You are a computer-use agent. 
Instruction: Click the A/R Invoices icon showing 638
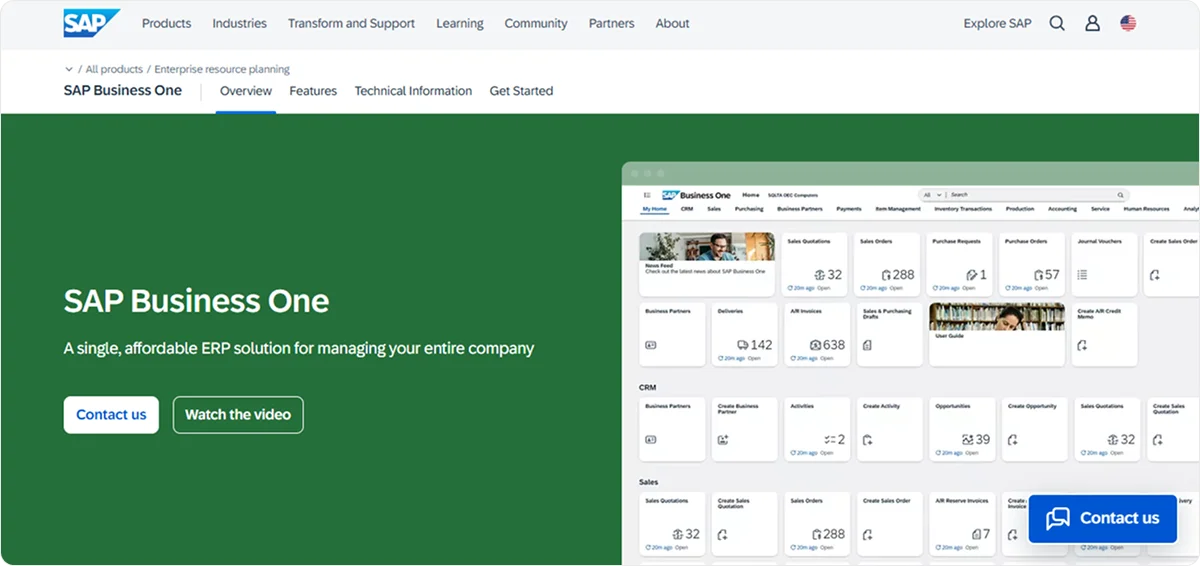pyautogui.click(x=815, y=345)
